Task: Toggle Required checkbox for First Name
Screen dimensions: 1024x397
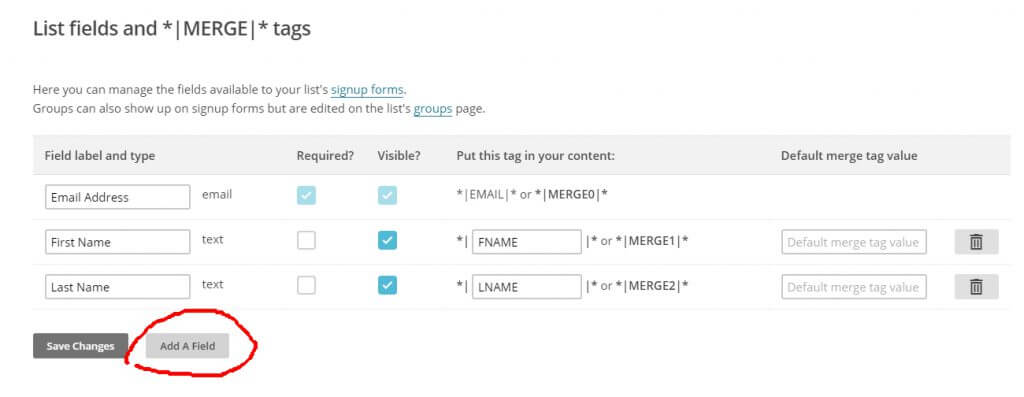Action: pos(306,240)
